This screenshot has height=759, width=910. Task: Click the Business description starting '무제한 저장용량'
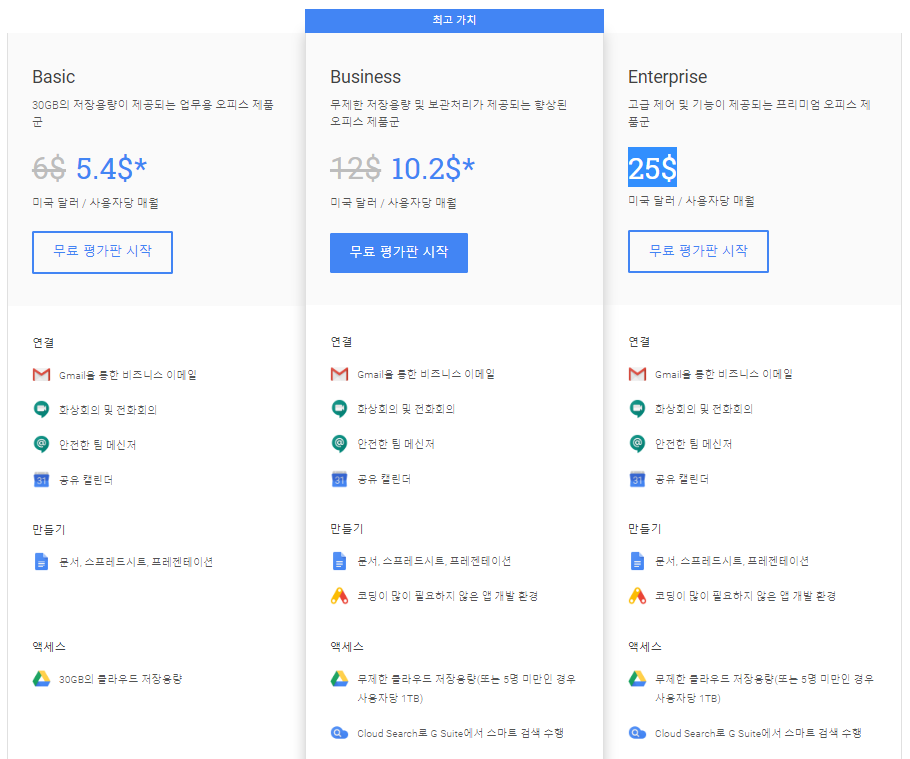click(x=449, y=113)
